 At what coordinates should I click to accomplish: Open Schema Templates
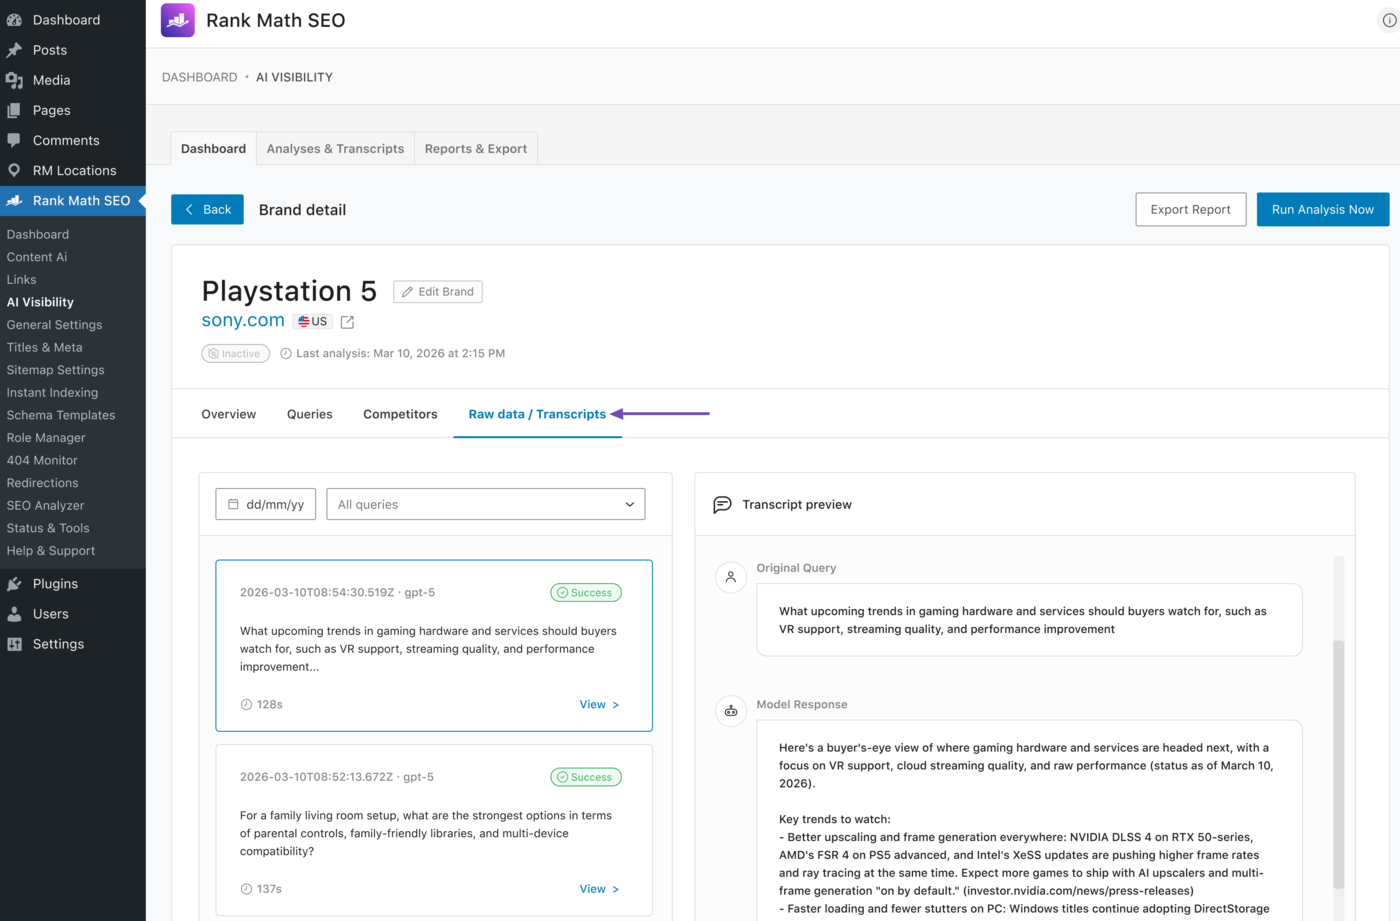point(61,415)
